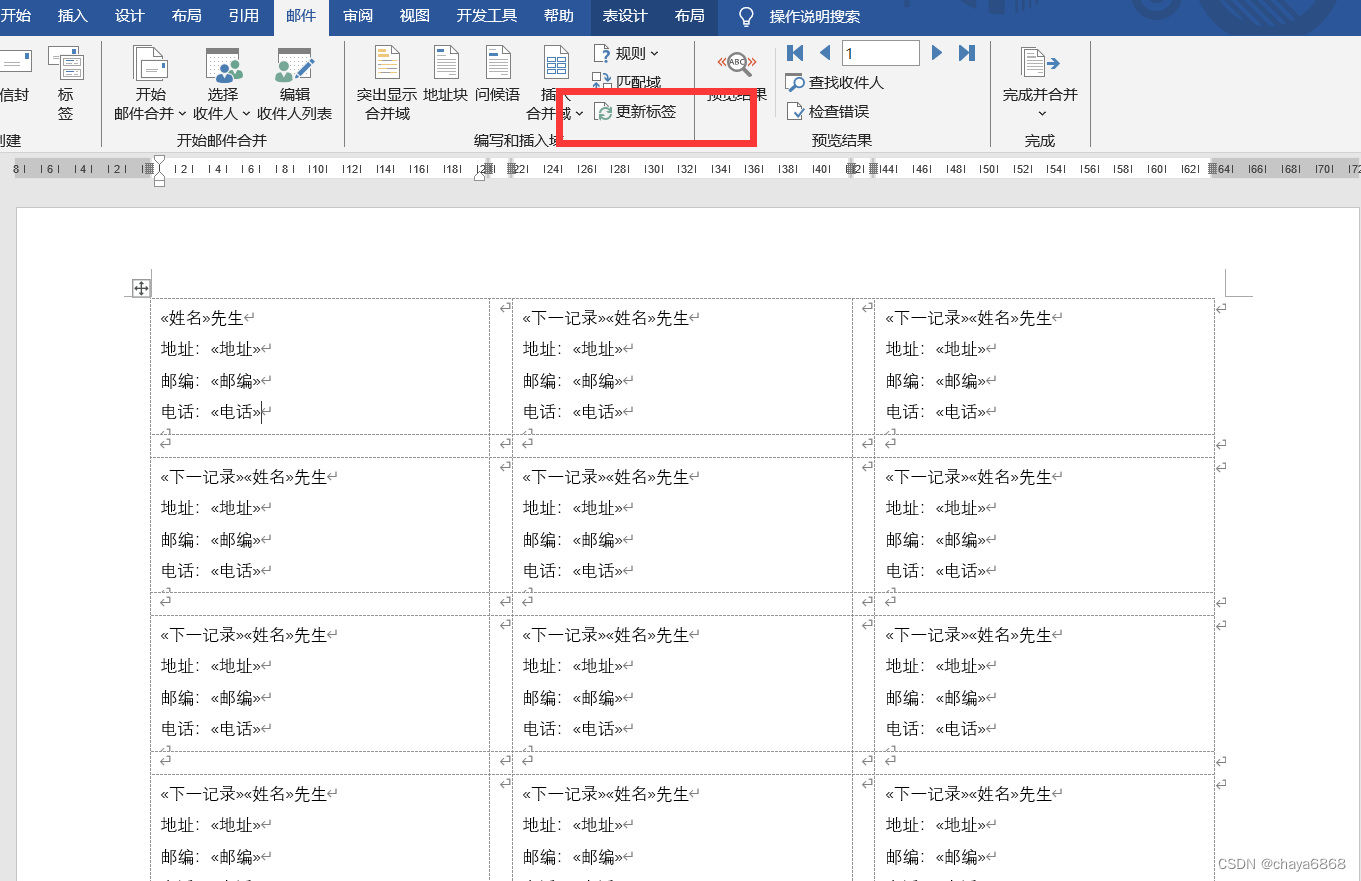Switch to the Insert (插入) tab
This screenshot has width=1361, height=881.
coord(73,16)
